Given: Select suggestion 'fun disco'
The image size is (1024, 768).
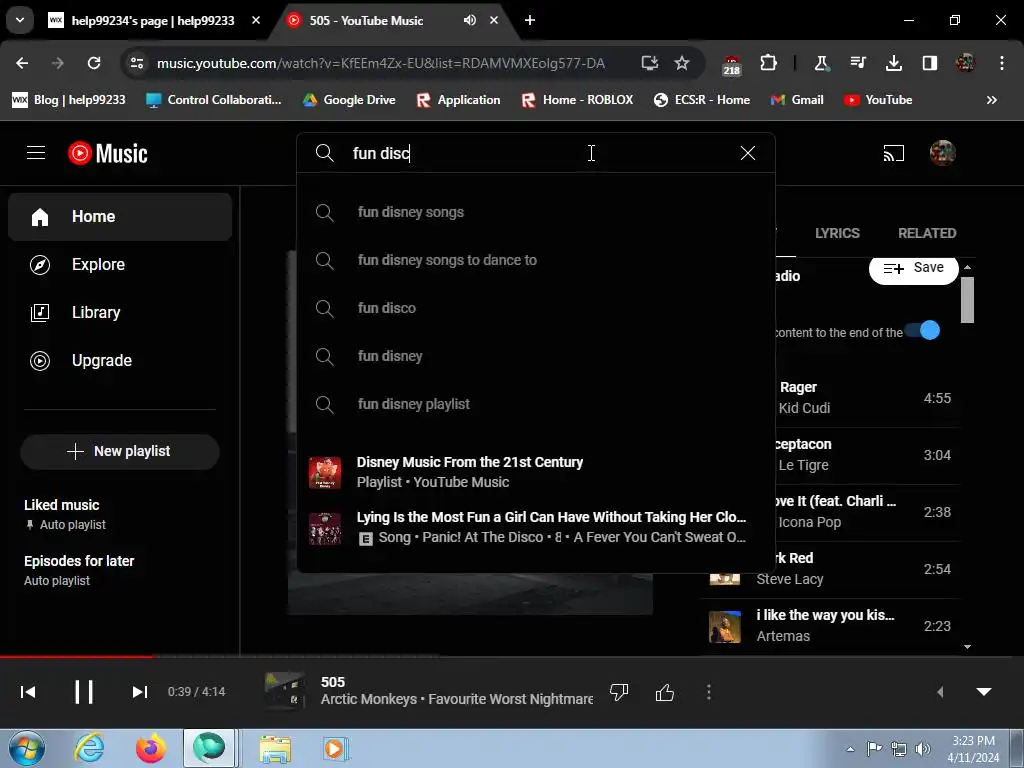Looking at the screenshot, I should [536, 308].
